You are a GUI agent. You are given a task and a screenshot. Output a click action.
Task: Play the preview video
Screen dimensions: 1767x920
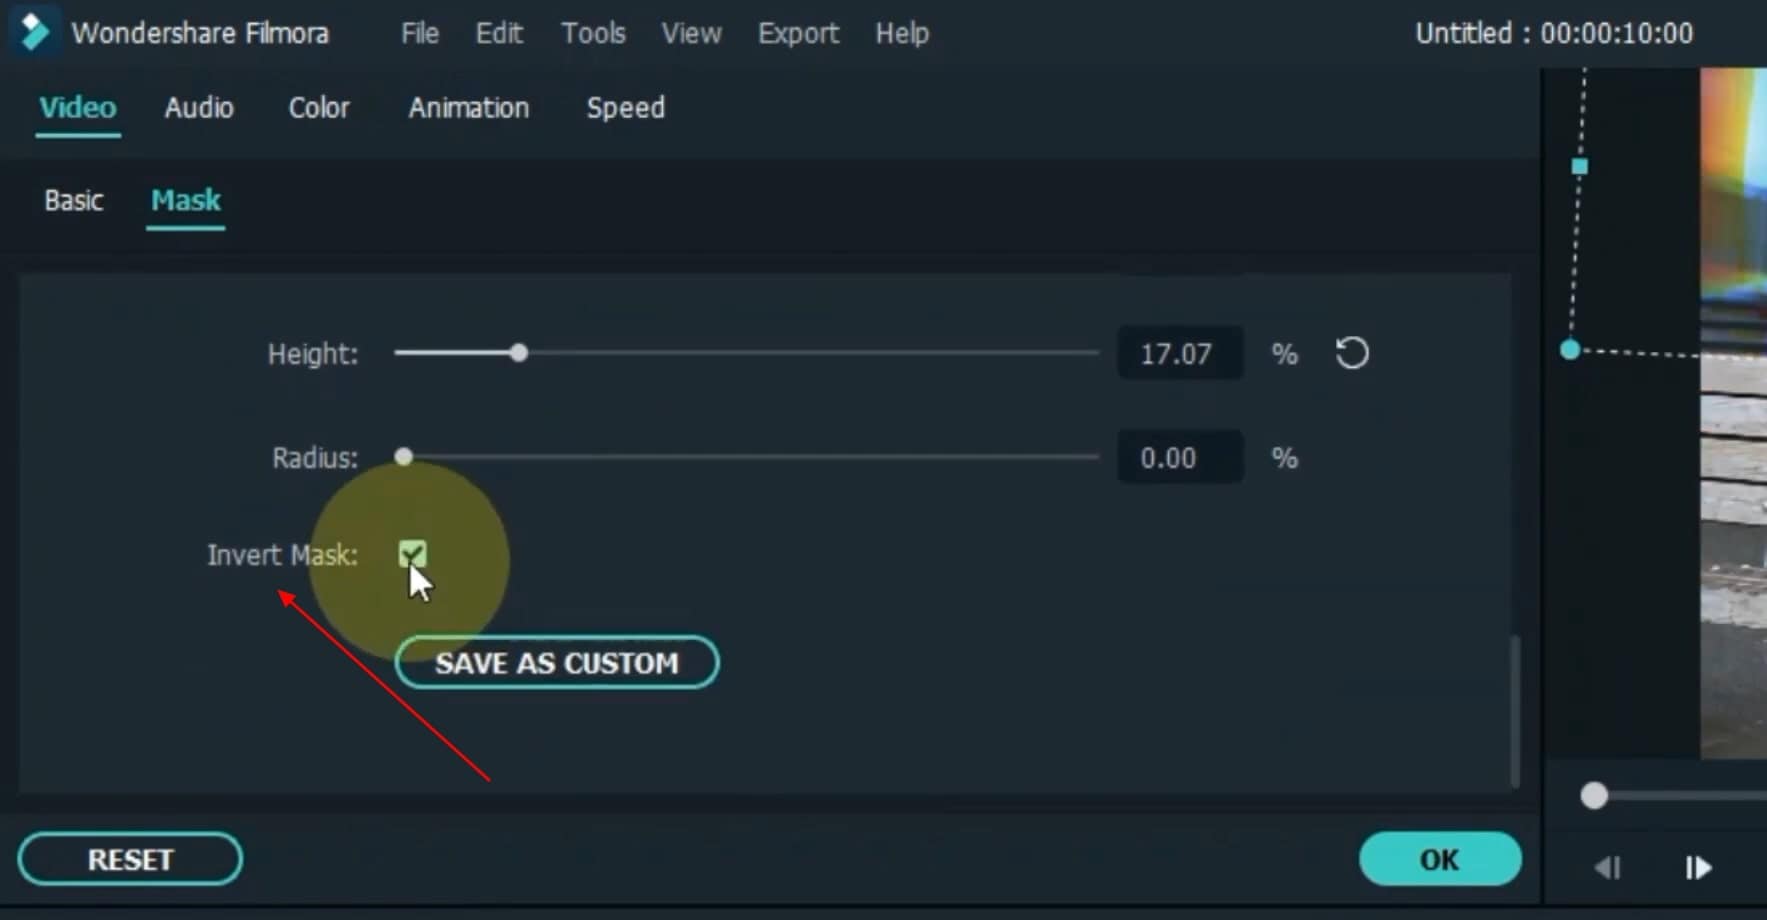pos(1698,867)
